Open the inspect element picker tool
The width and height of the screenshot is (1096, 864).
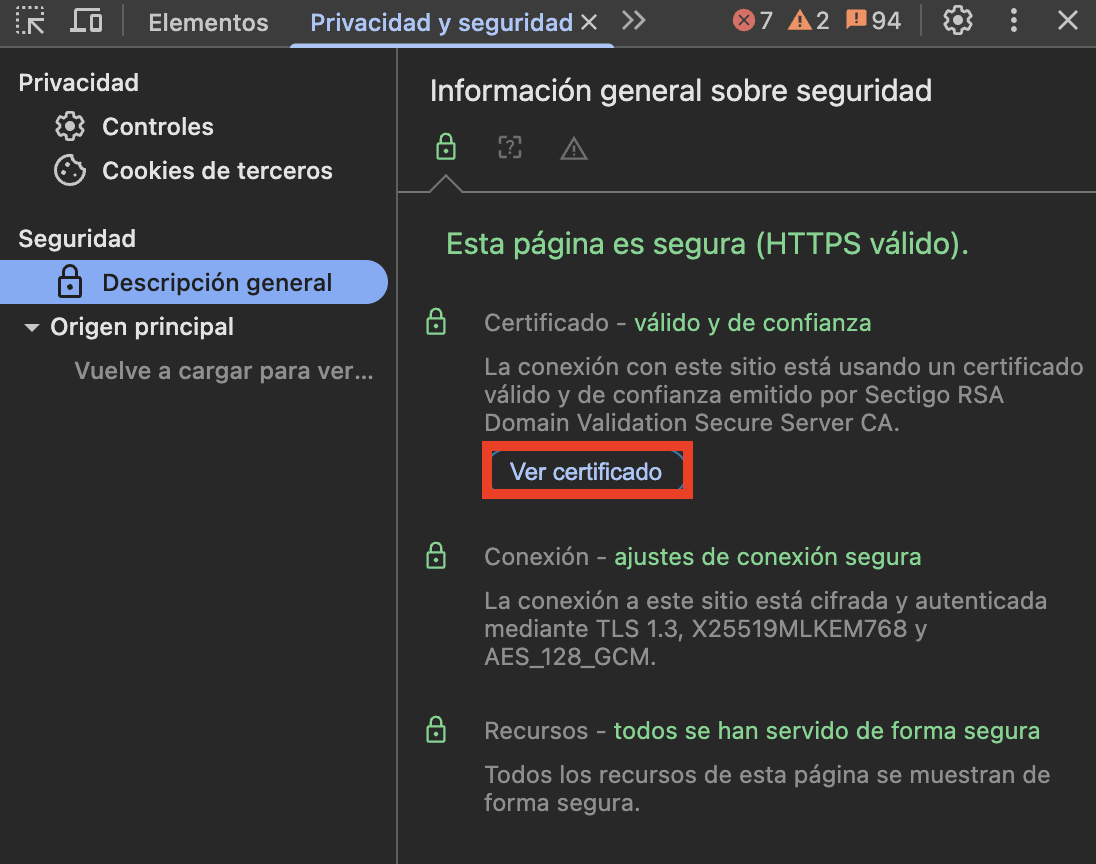31,21
